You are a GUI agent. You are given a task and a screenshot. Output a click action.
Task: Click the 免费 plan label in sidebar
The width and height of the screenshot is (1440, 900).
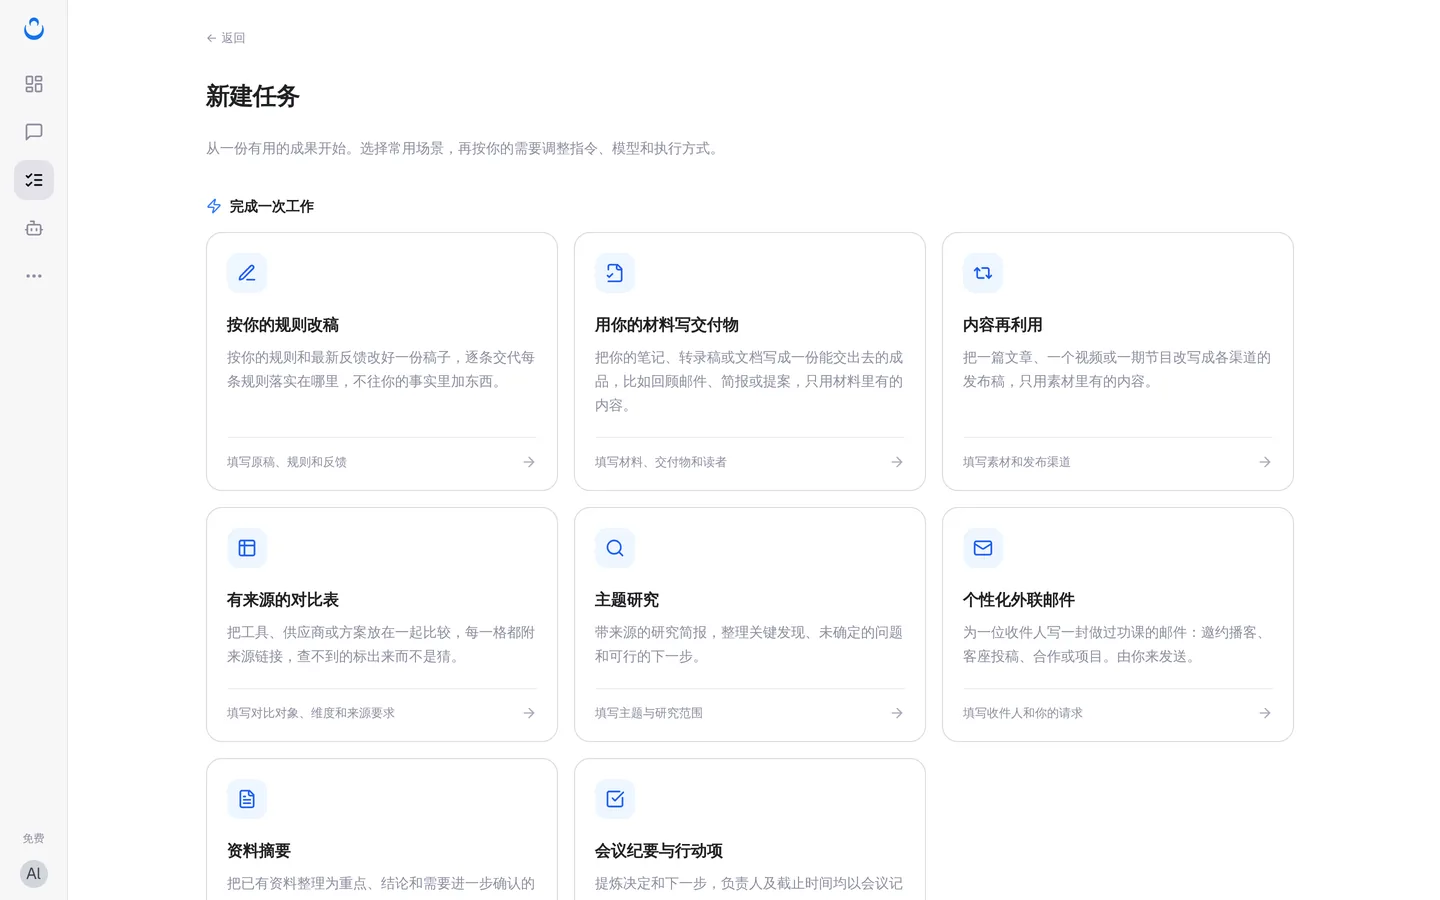[x=34, y=839]
